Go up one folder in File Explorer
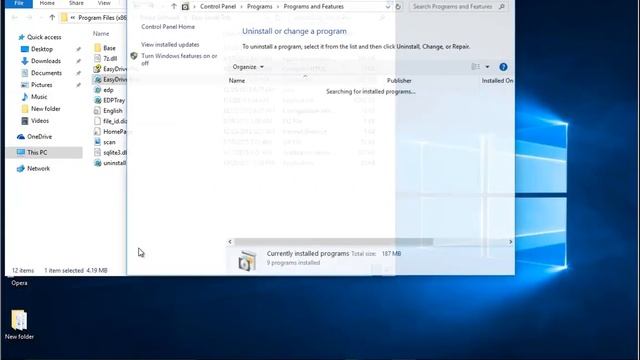Image resolution: width=640 pixels, height=360 pixels. 52,18
